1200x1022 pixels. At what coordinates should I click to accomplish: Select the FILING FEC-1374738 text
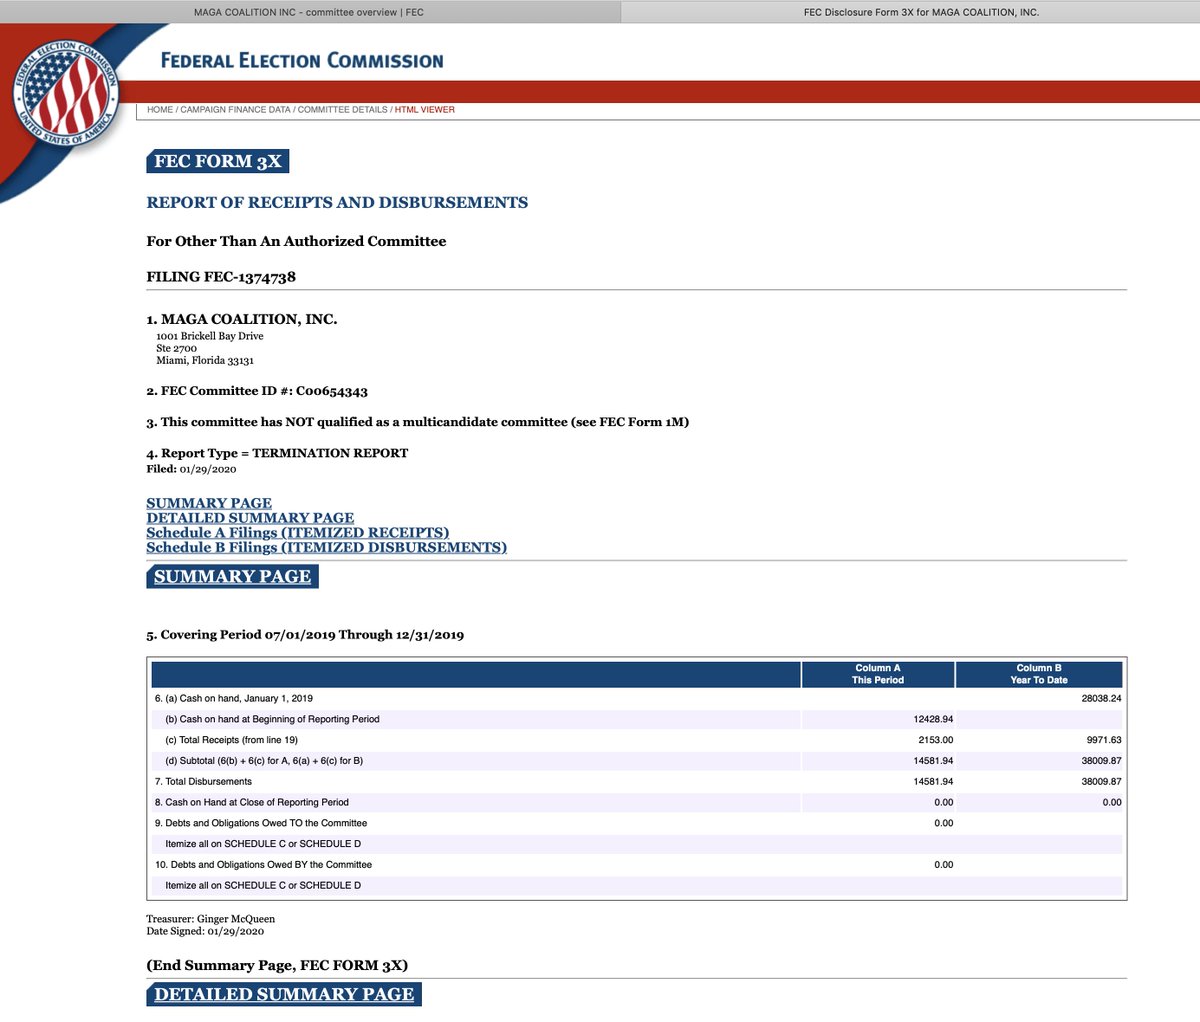221,277
